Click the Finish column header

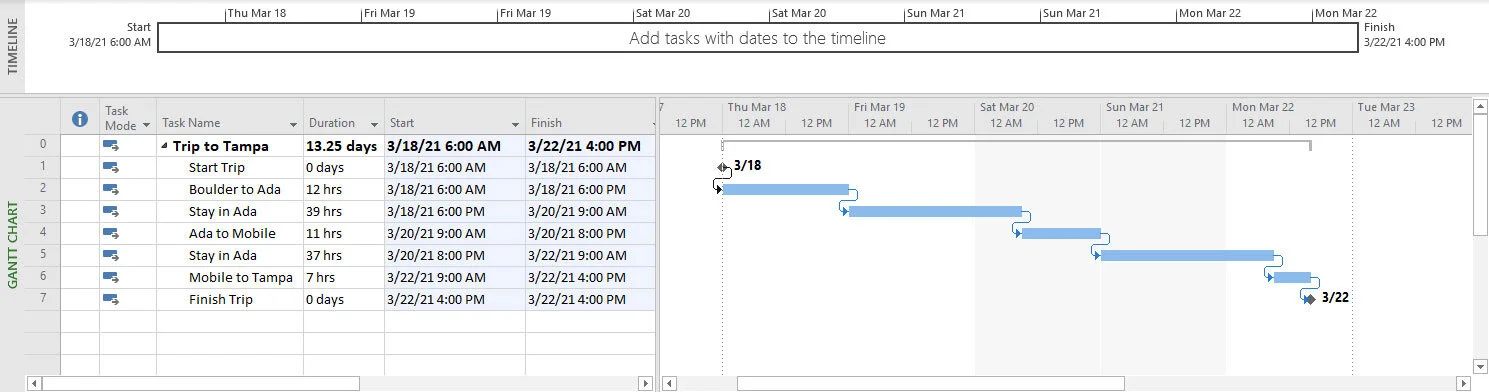(590, 117)
